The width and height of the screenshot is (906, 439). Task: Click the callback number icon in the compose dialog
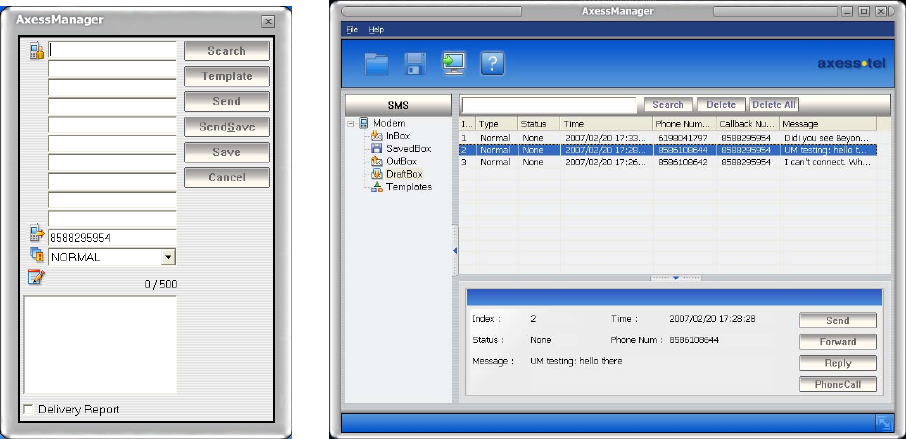point(36,235)
